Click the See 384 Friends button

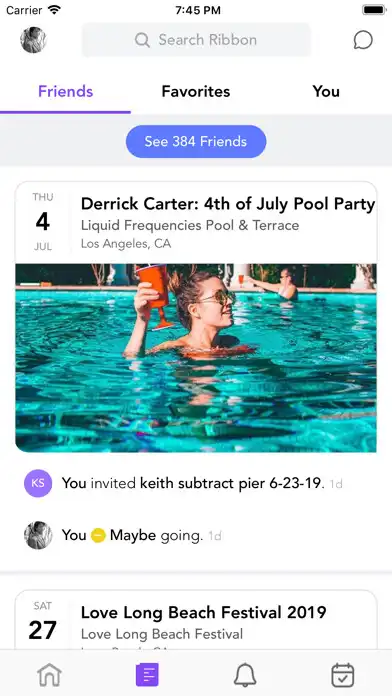[x=196, y=142]
